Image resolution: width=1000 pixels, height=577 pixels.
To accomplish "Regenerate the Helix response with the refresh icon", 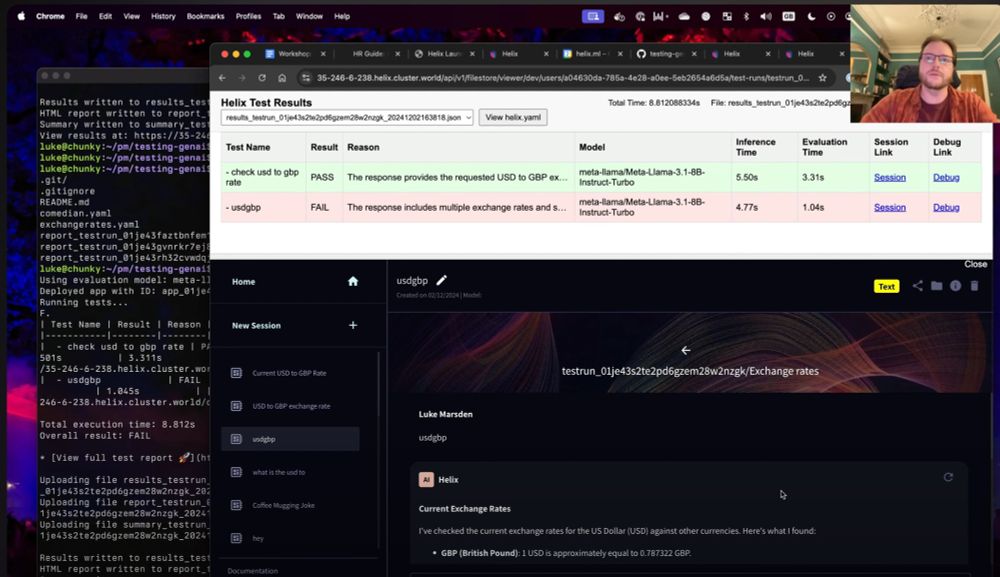I will click(x=948, y=477).
